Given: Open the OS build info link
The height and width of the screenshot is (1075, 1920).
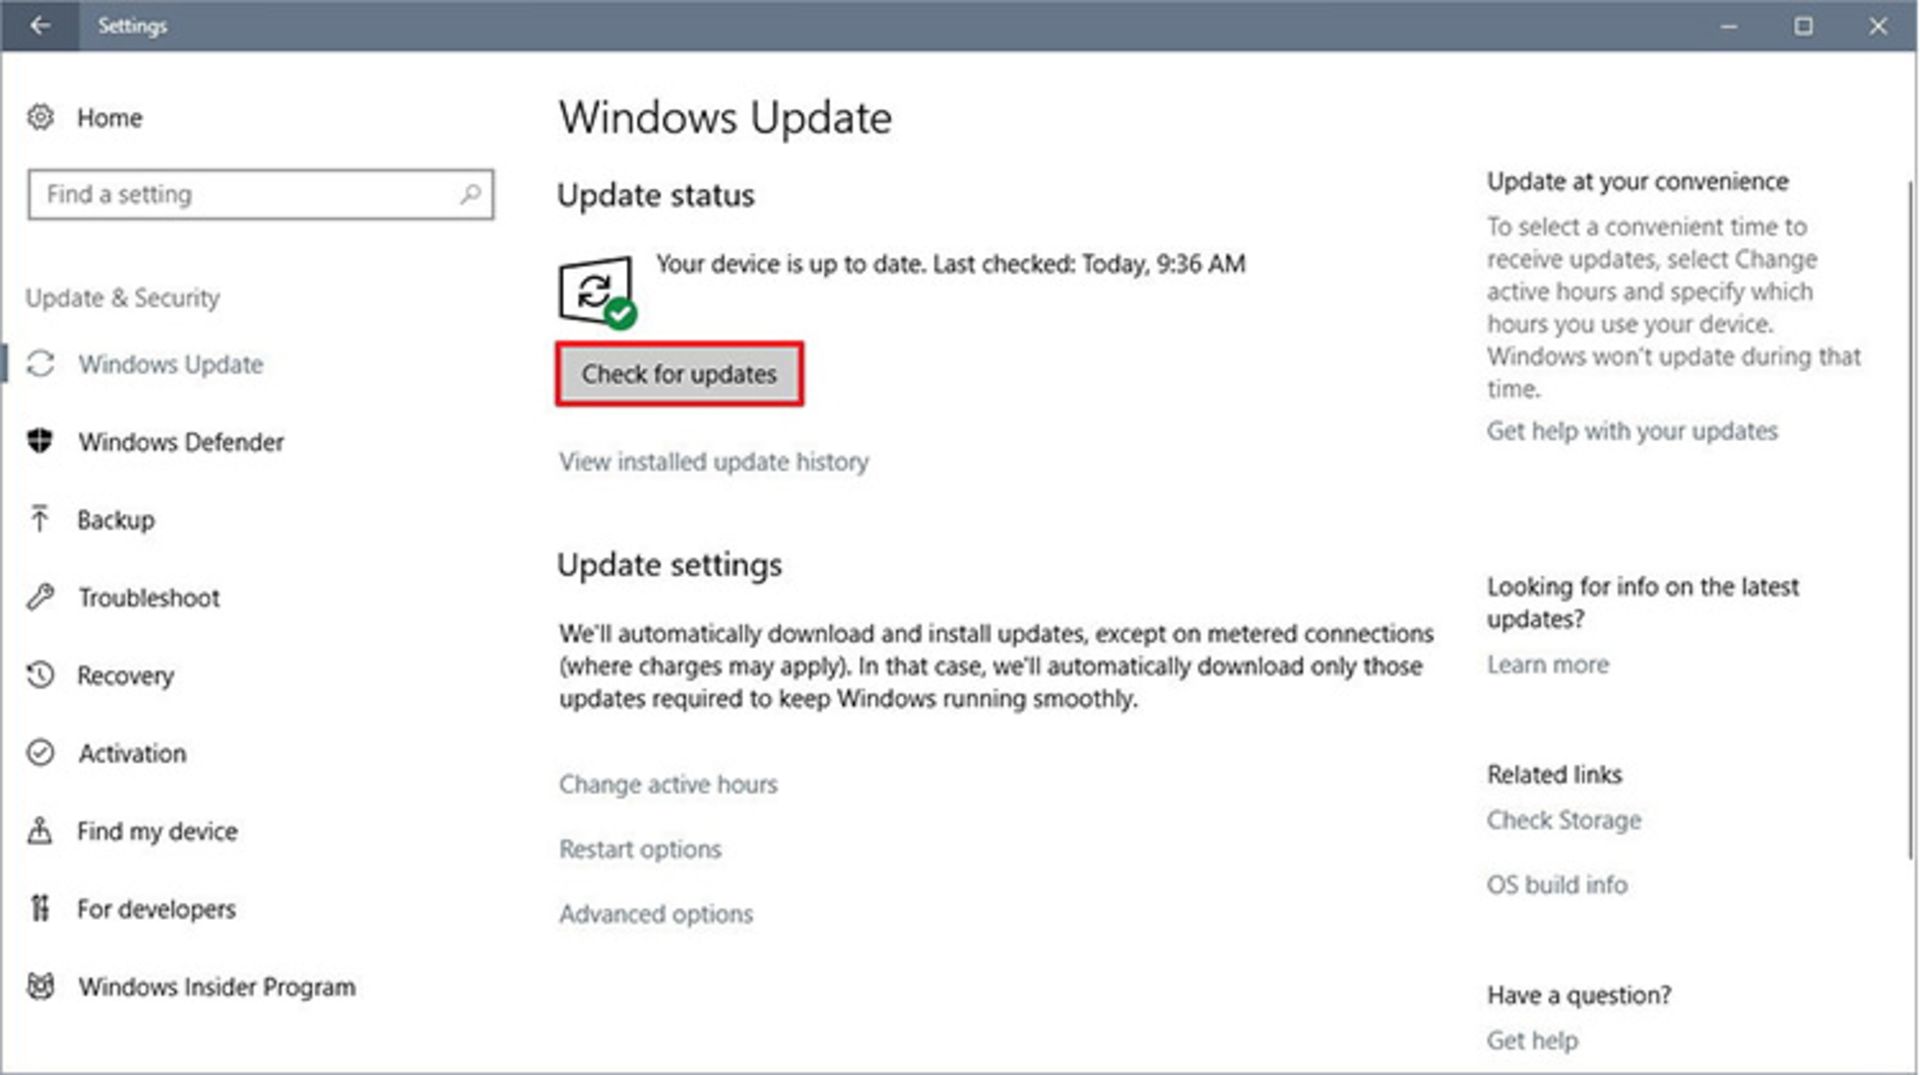Looking at the screenshot, I should [1557, 885].
